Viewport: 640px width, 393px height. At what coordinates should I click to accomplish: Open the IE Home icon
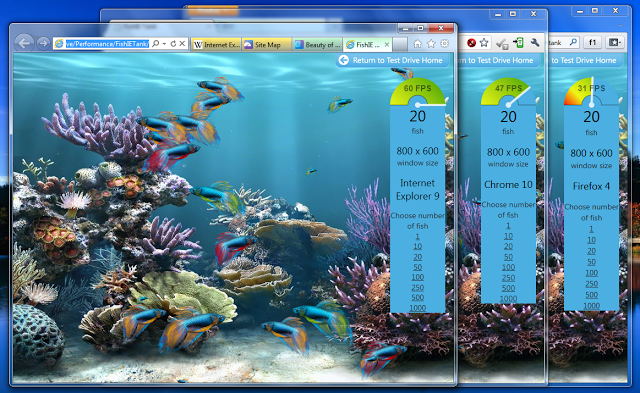click(x=417, y=44)
